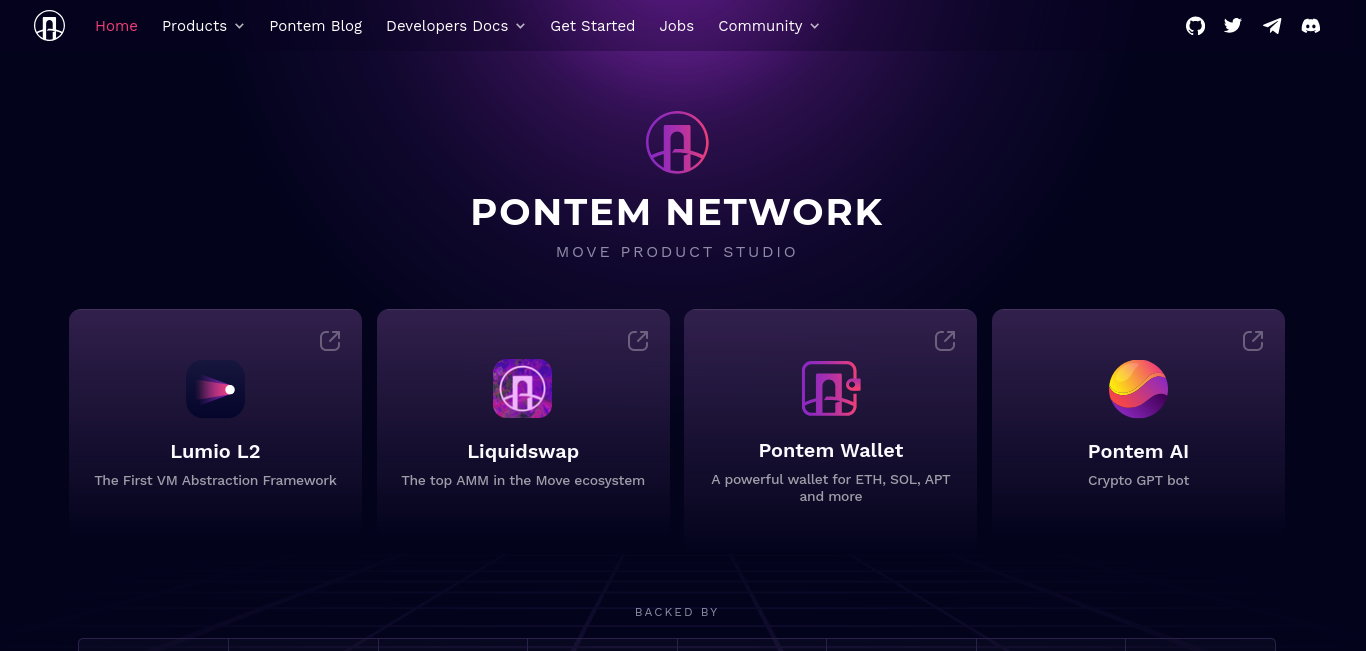Open the Telegram icon link
The image size is (1366, 651).
pyautogui.click(x=1272, y=26)
